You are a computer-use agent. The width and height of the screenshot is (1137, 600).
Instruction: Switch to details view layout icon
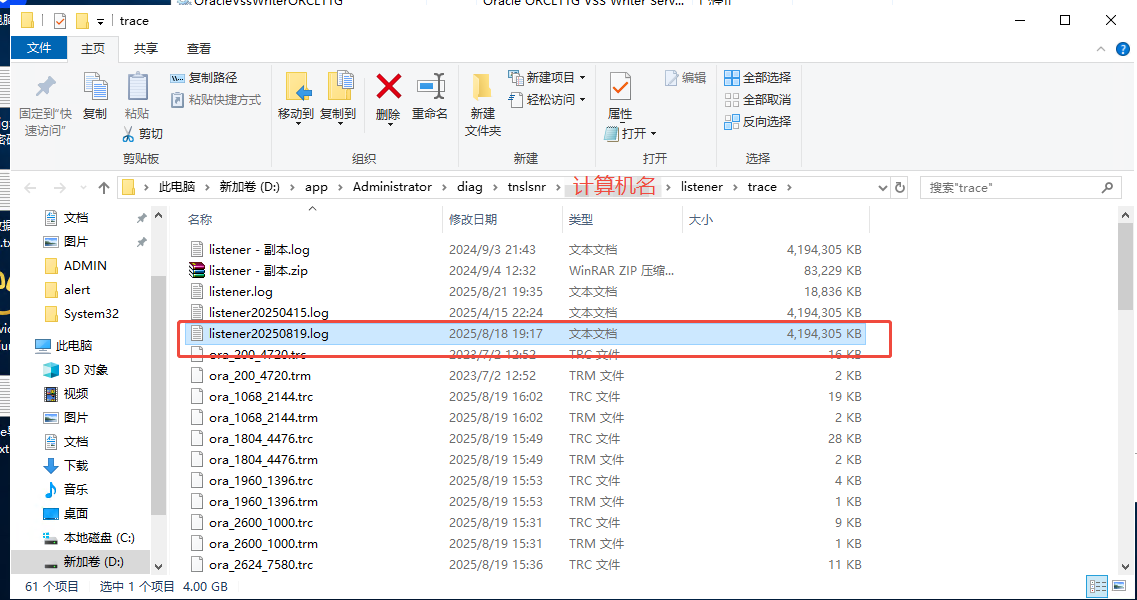tap(1097, 586)
